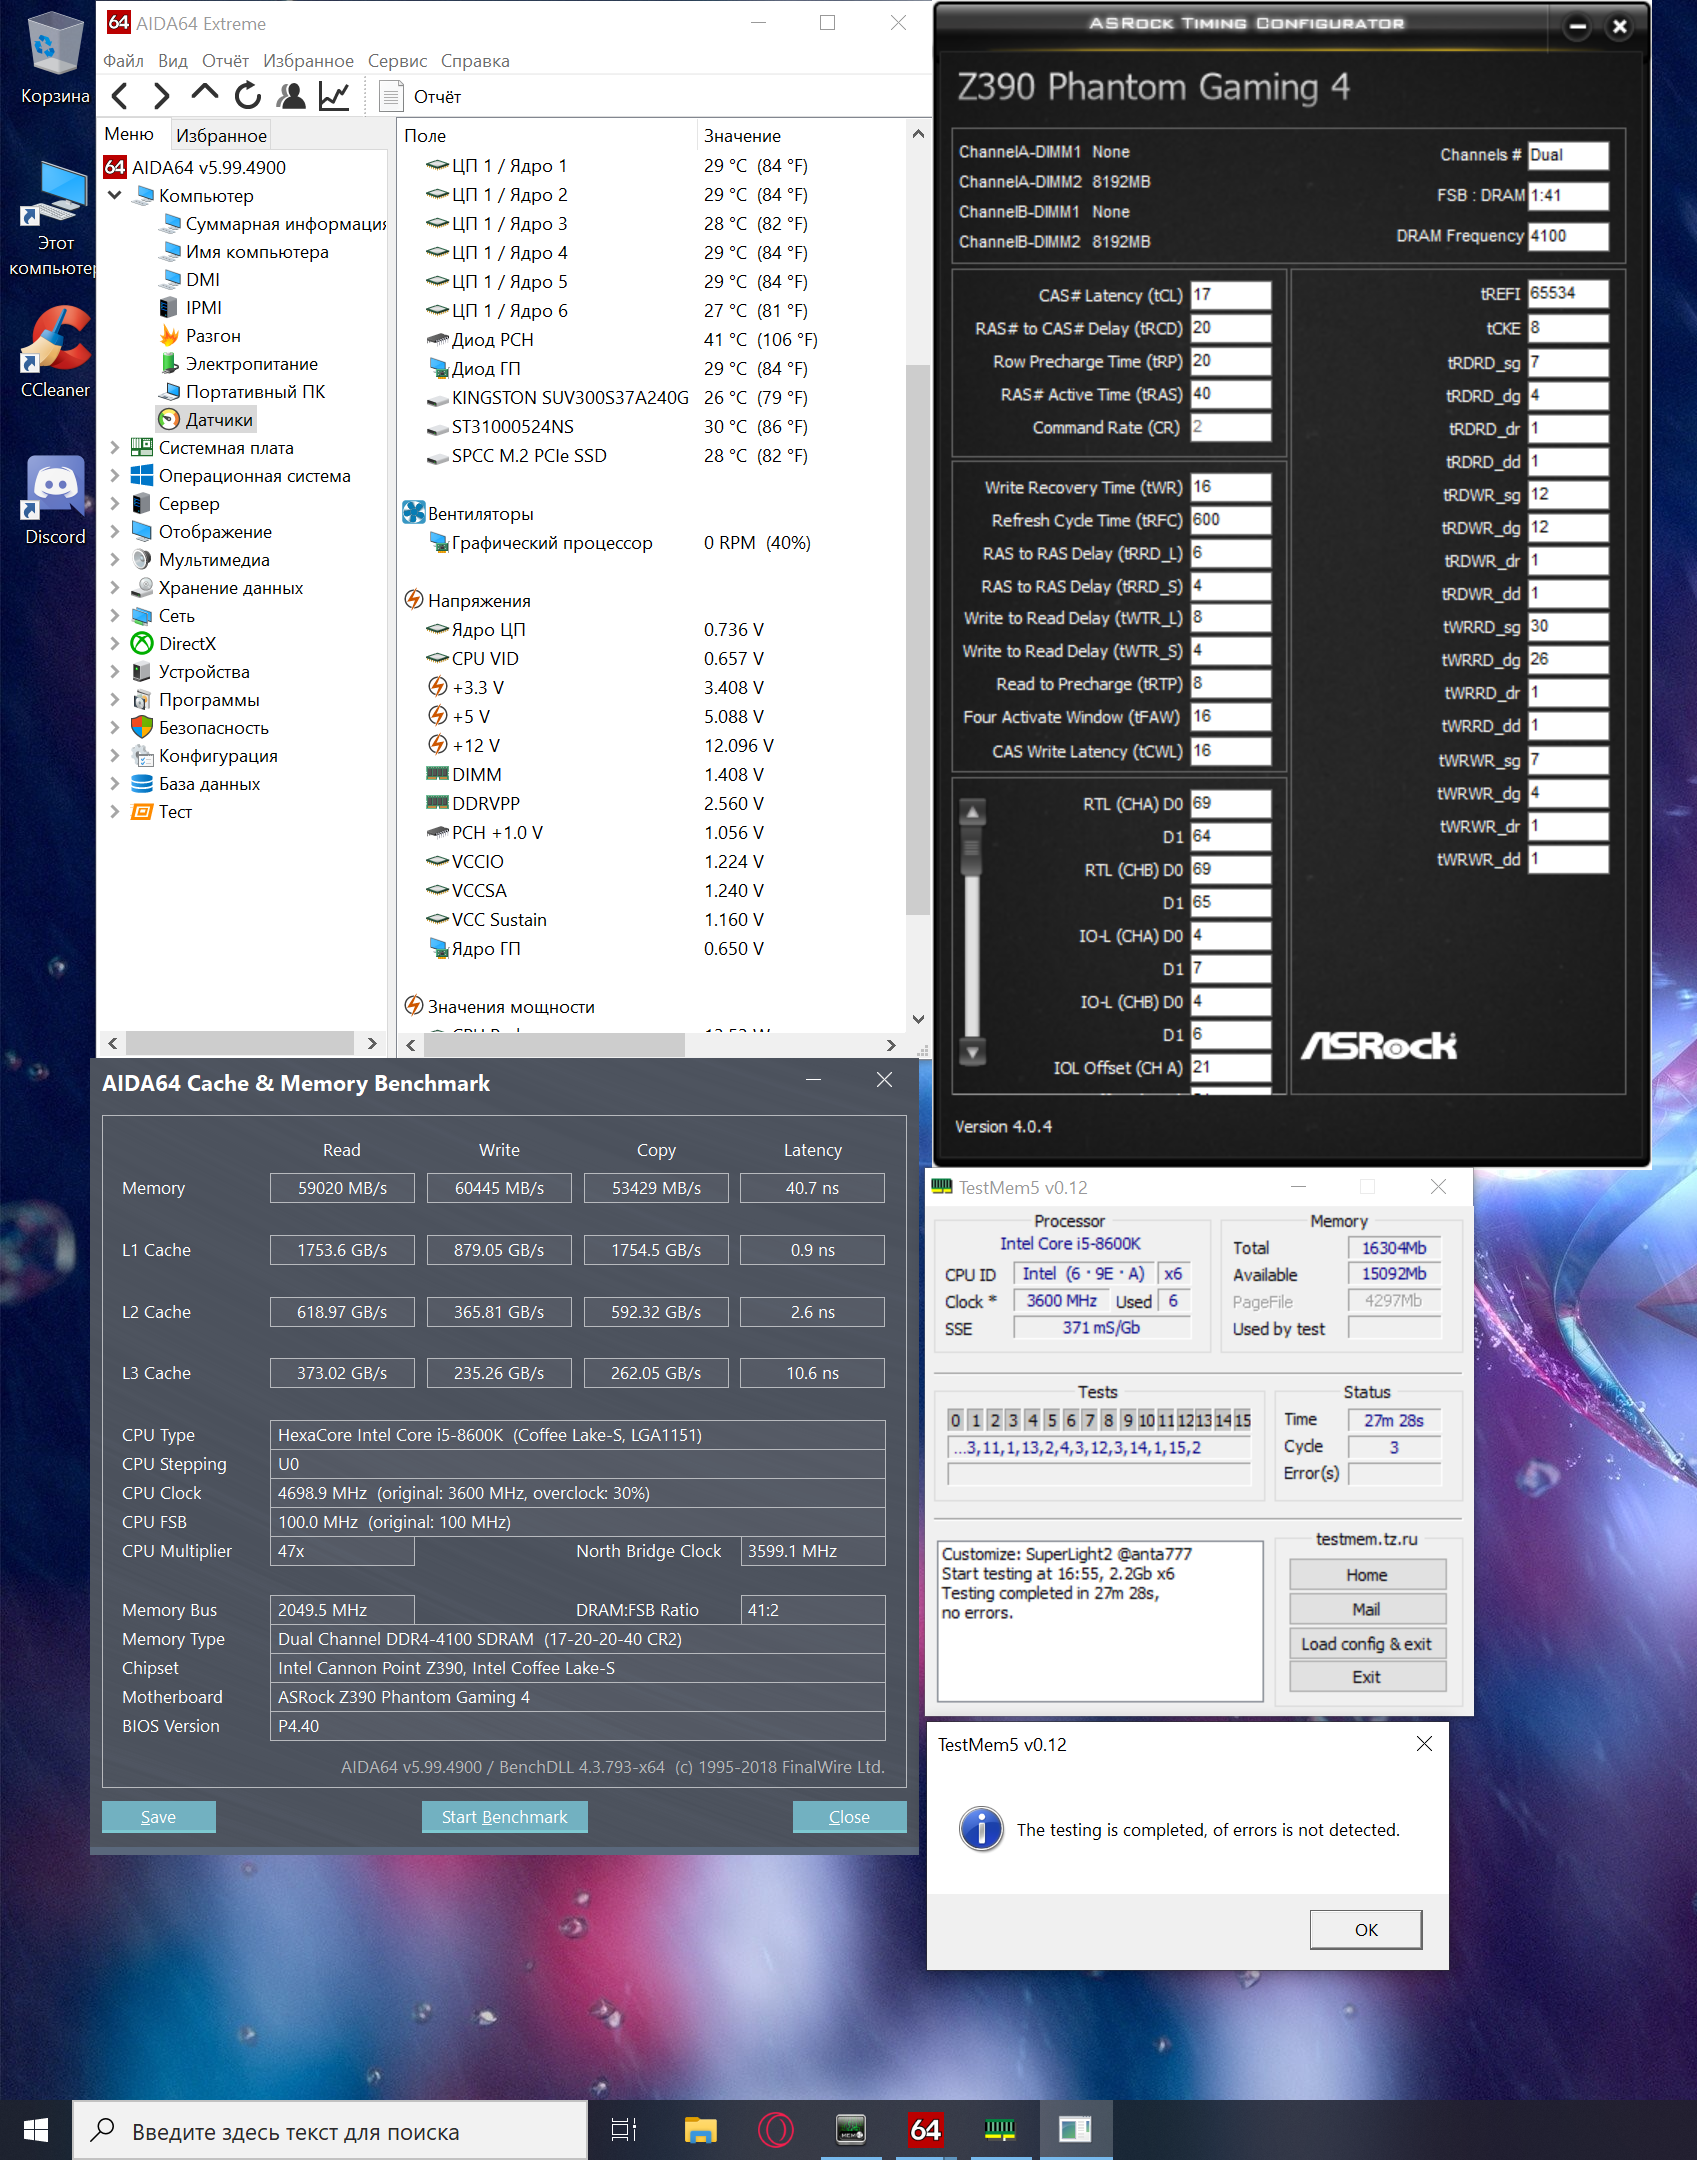Click the DRAM Frequency value field
This screenshot has width=1697, height=2160.
pyautogui.click(x=1569, y=236)
